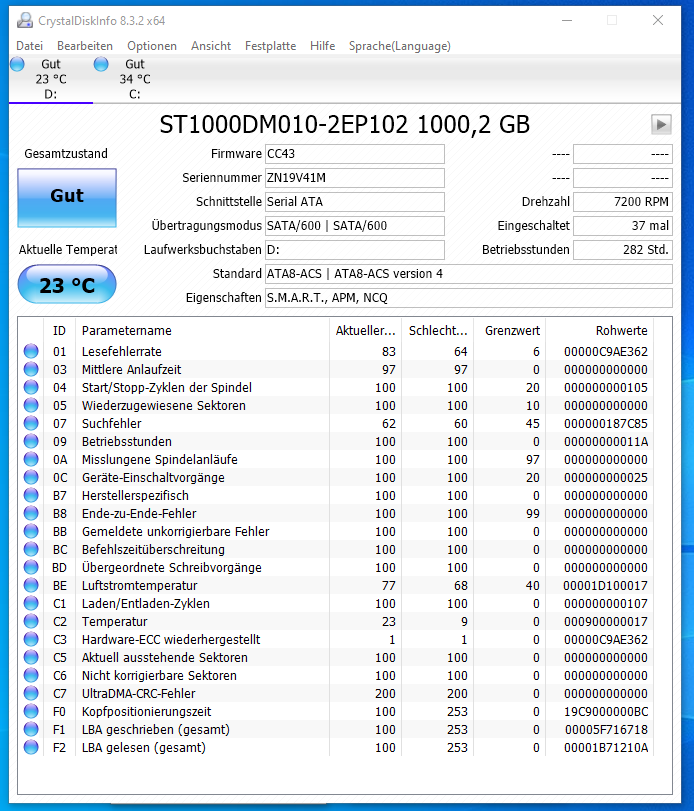Click the Schlecht... column header
This screenshot has width=694, height=811.
pyautogui.click(x=437, y=331)
